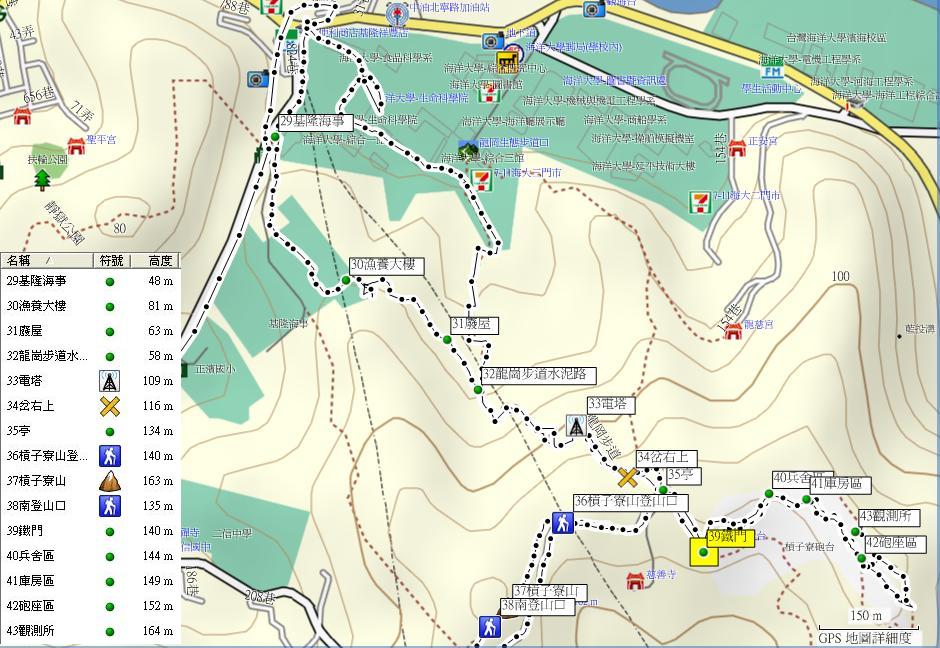The image size is (940, 648).
Task: Click the 扶輪公園 tree icon
Action: (x=42, y=179)
